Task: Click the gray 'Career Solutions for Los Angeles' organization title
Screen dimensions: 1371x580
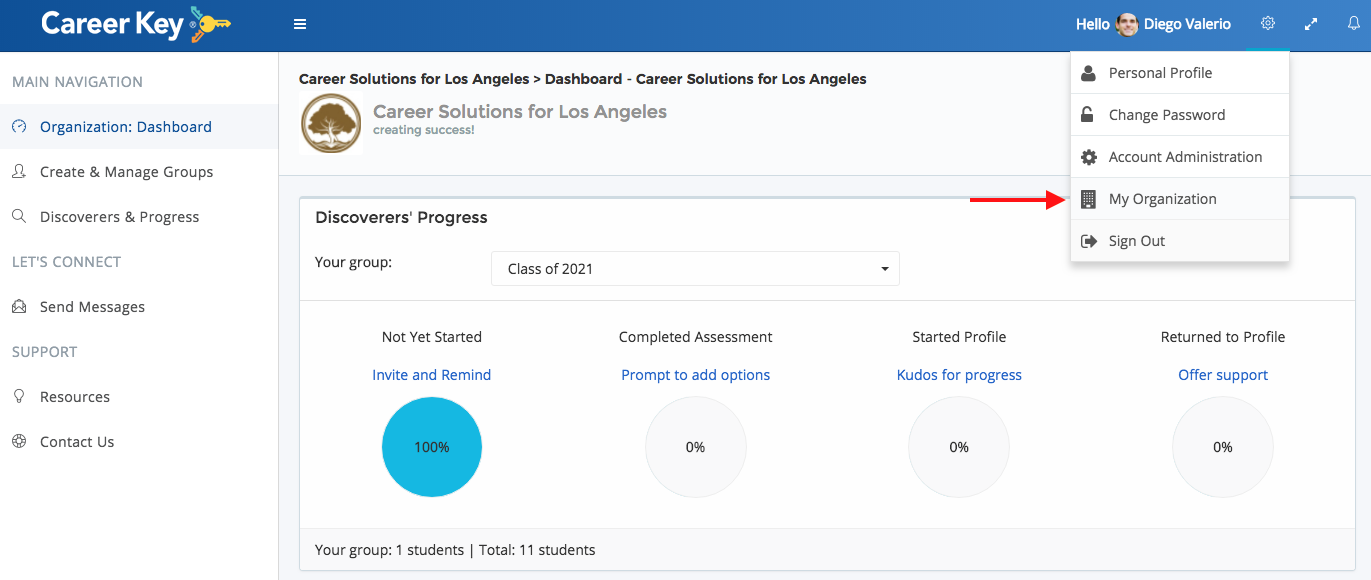Action: click(520, 111)
